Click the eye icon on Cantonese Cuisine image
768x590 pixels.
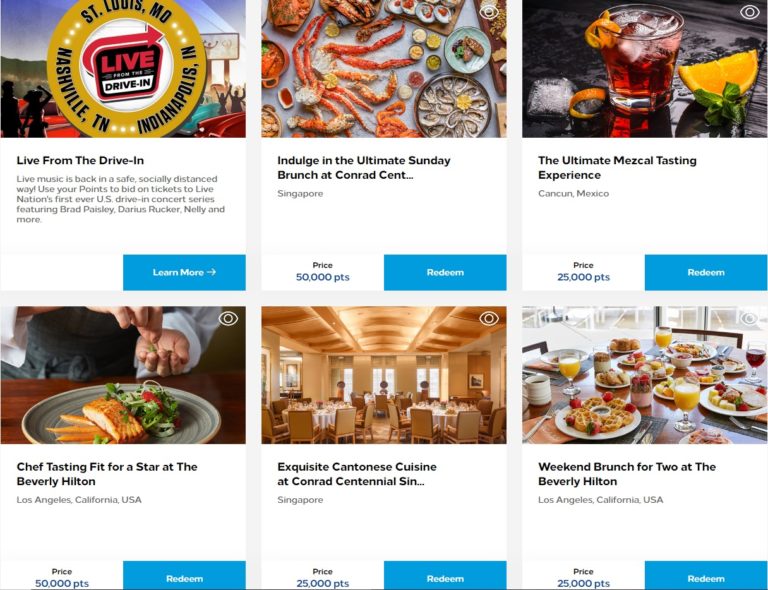click(488, 319)
